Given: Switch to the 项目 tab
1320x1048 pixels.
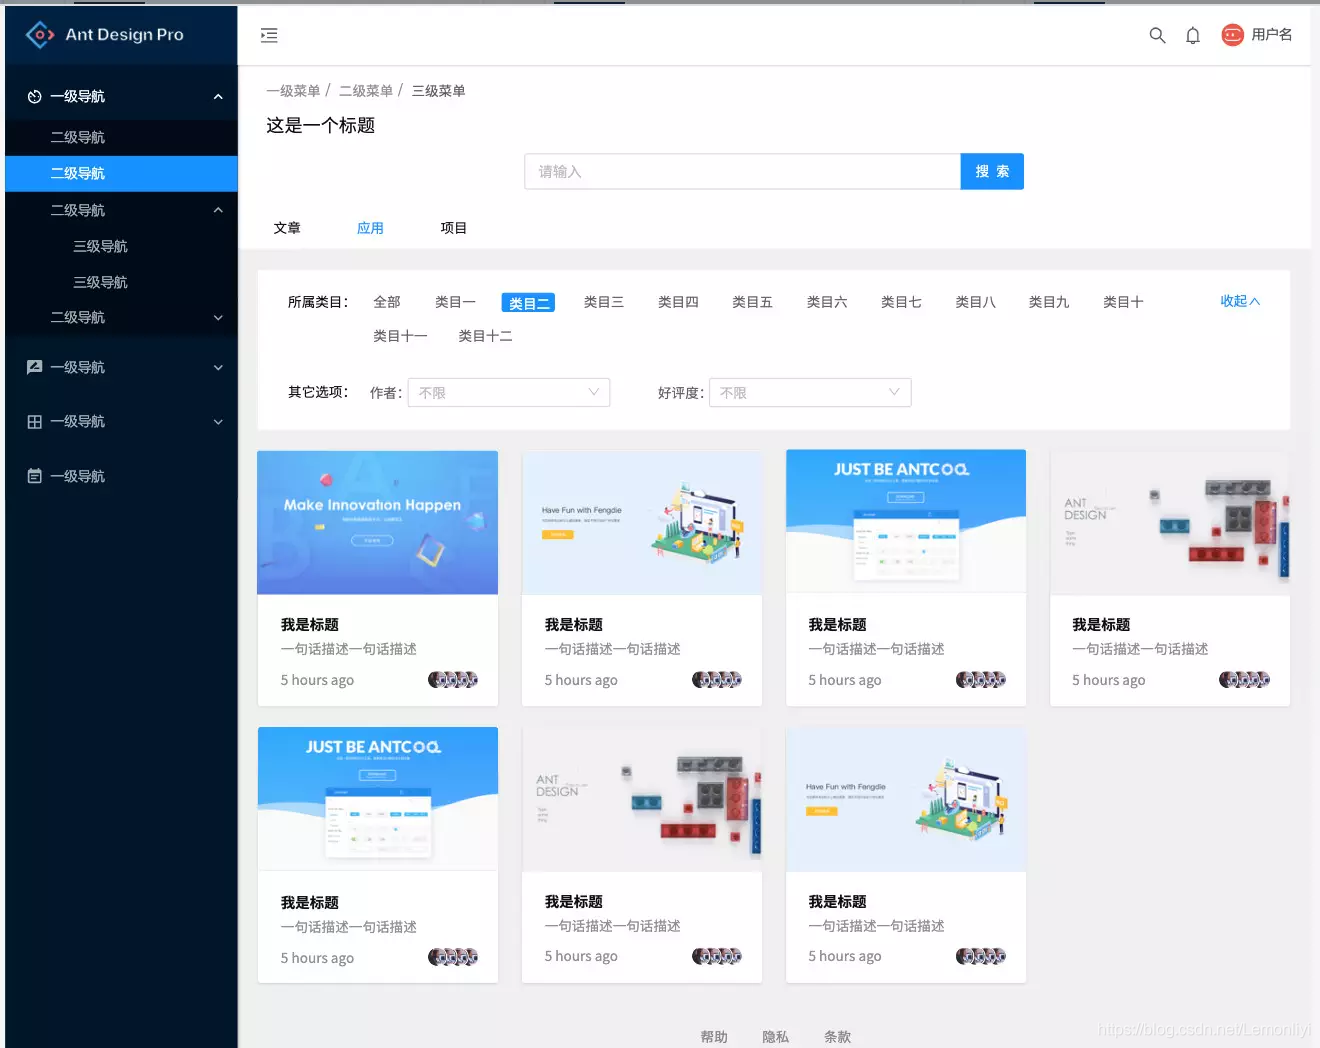Looking at the screenshot, I should click(x=453, y=227).
